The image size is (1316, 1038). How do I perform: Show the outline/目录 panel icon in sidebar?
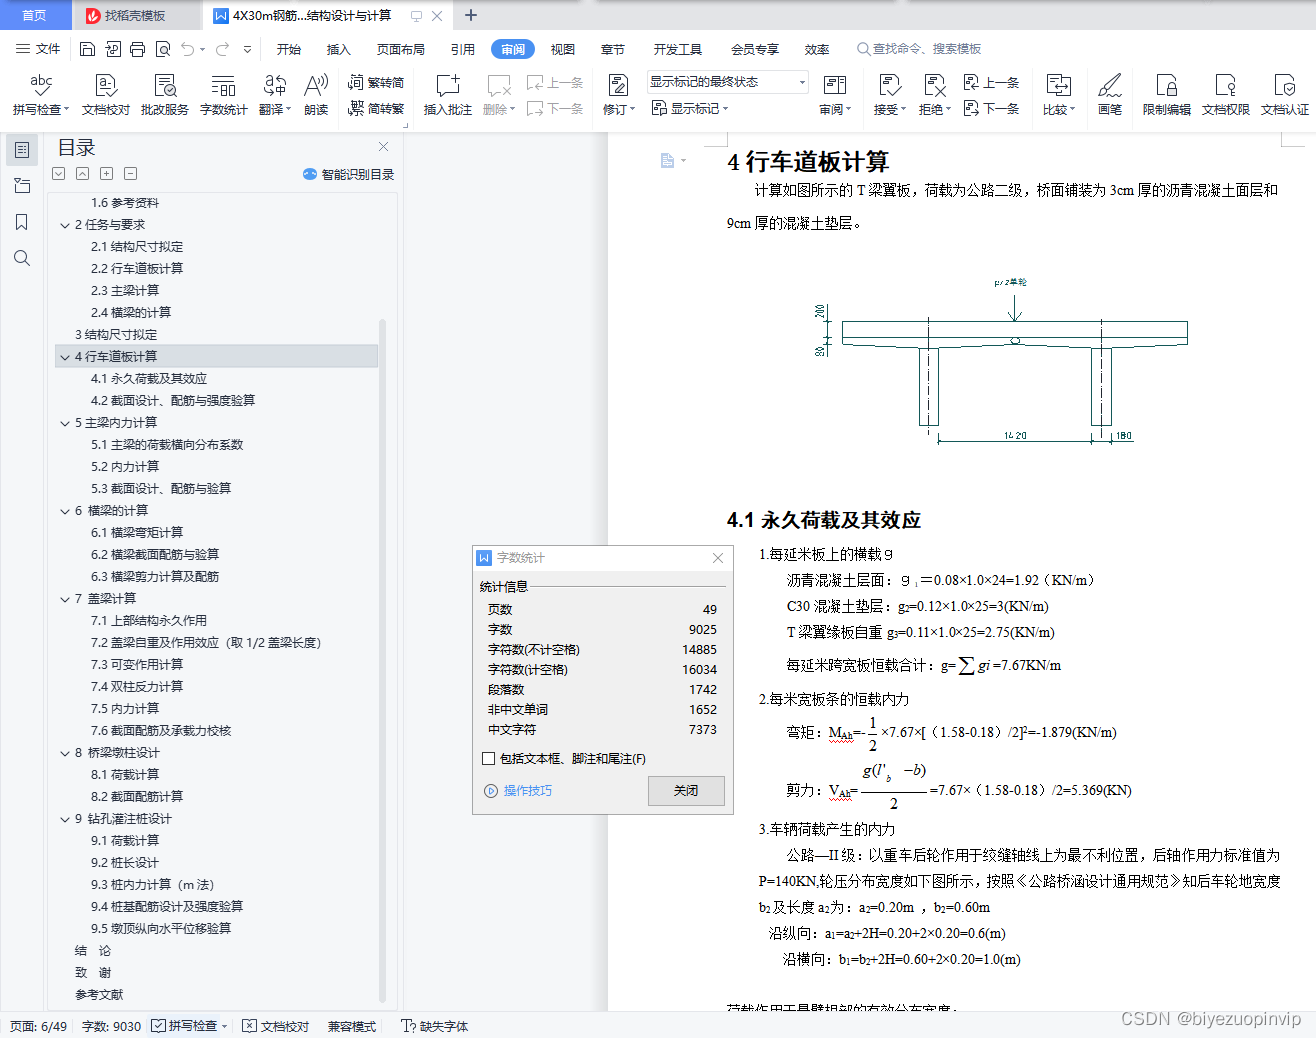22,150
